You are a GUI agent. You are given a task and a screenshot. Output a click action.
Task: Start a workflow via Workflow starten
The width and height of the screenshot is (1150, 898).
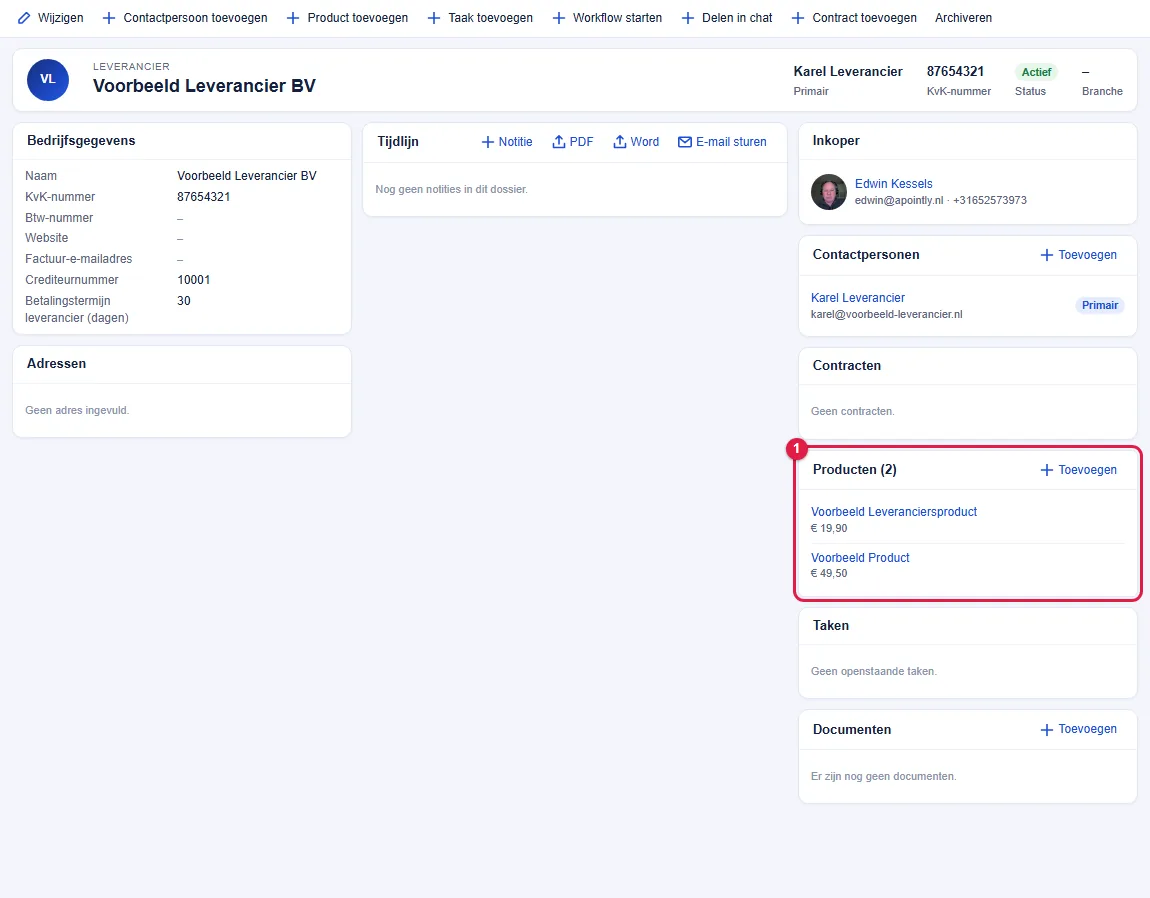(607, 18)
